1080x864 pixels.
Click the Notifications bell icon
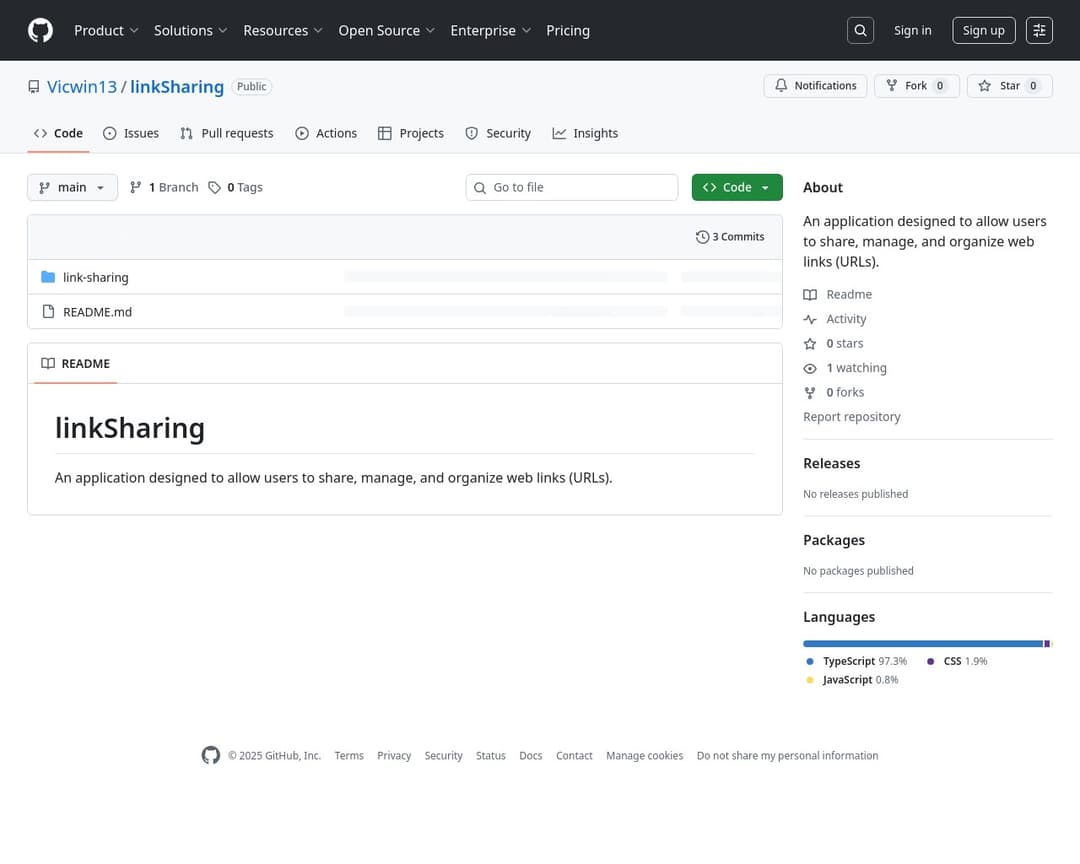781,85
